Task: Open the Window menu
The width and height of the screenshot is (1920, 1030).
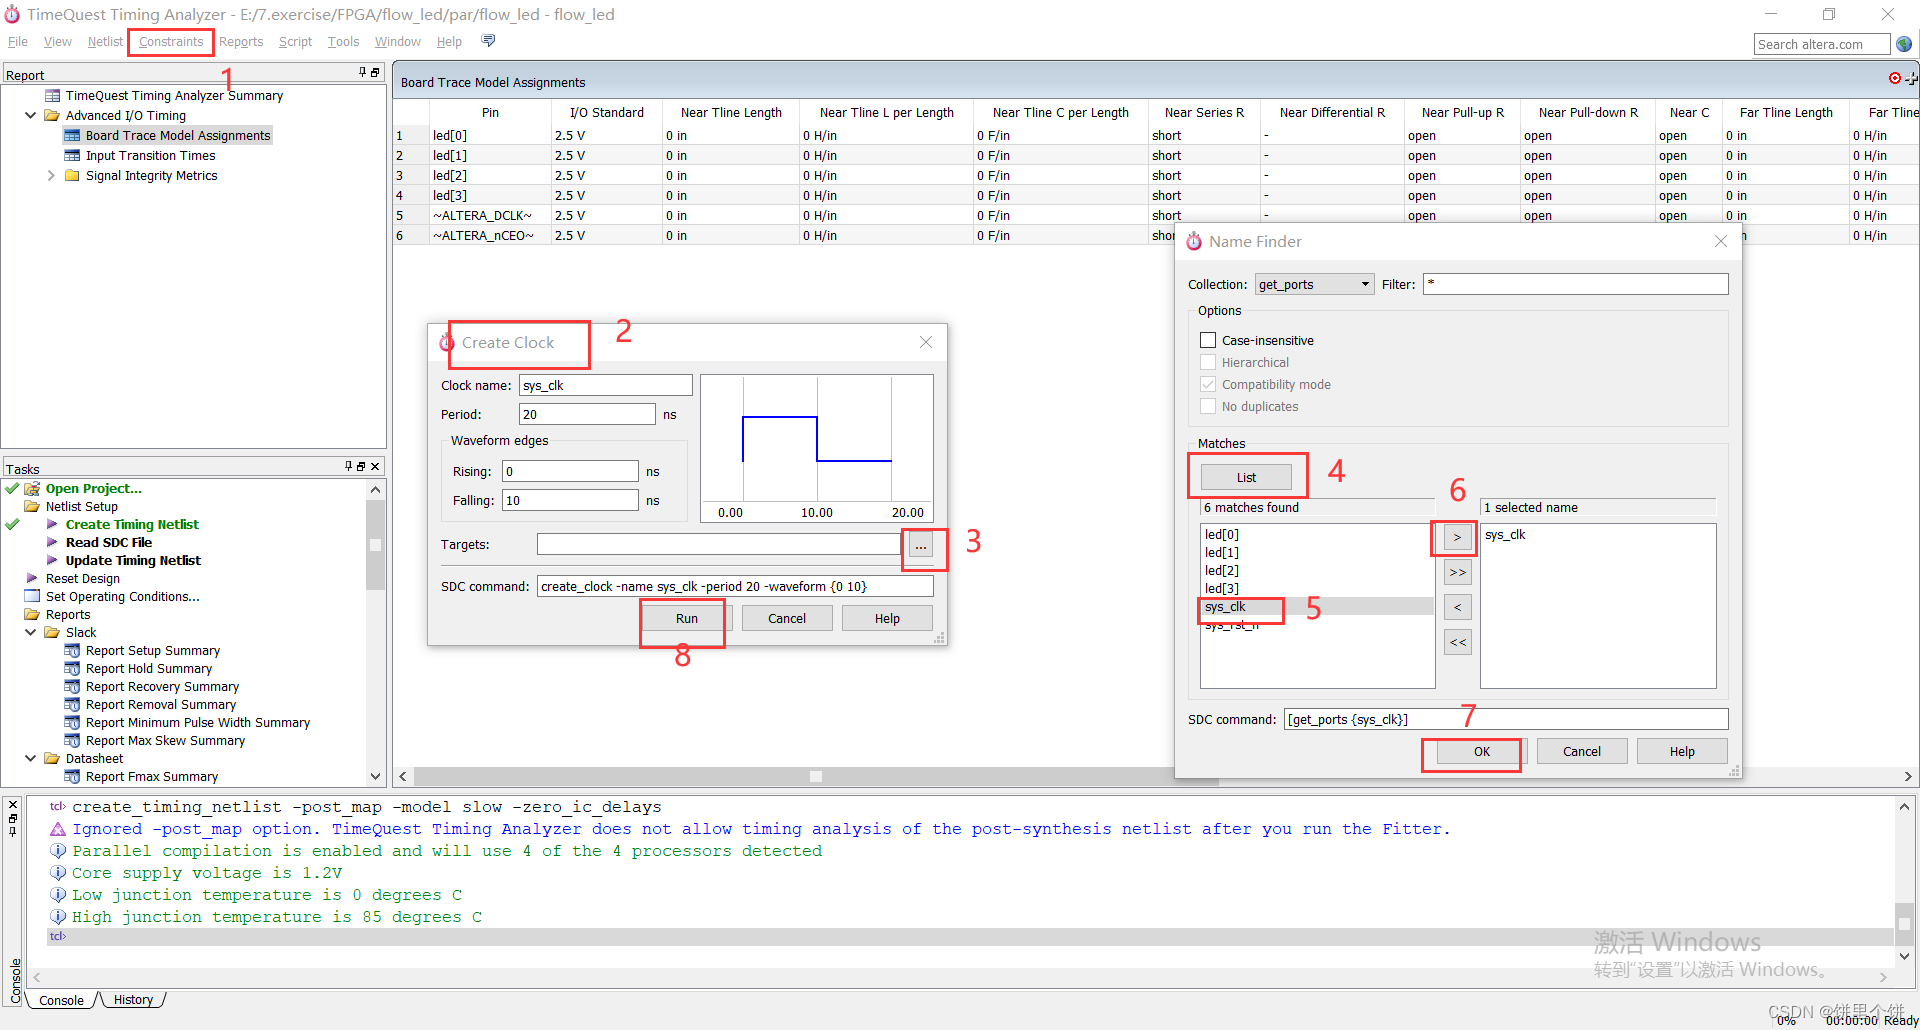Action: tap(397, 42)
